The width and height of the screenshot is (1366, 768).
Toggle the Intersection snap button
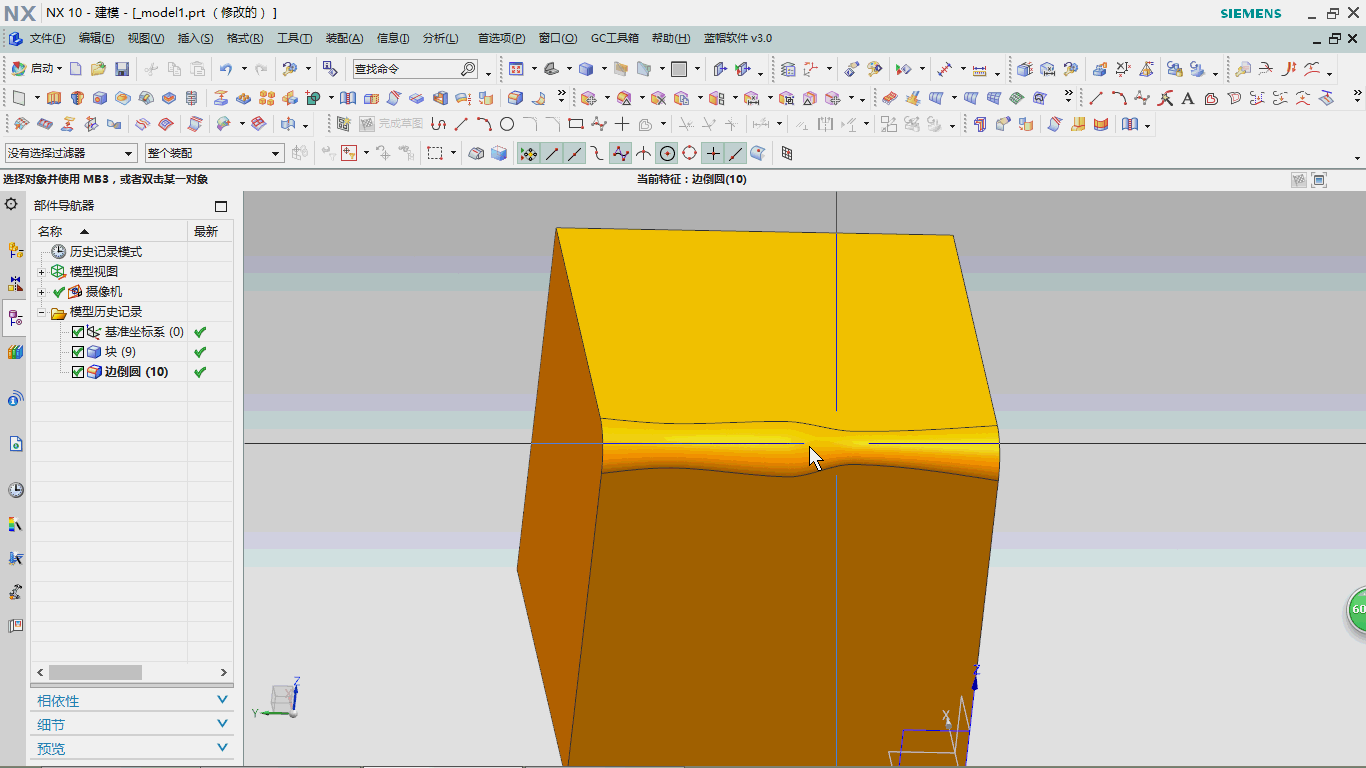tap(644, 153)
